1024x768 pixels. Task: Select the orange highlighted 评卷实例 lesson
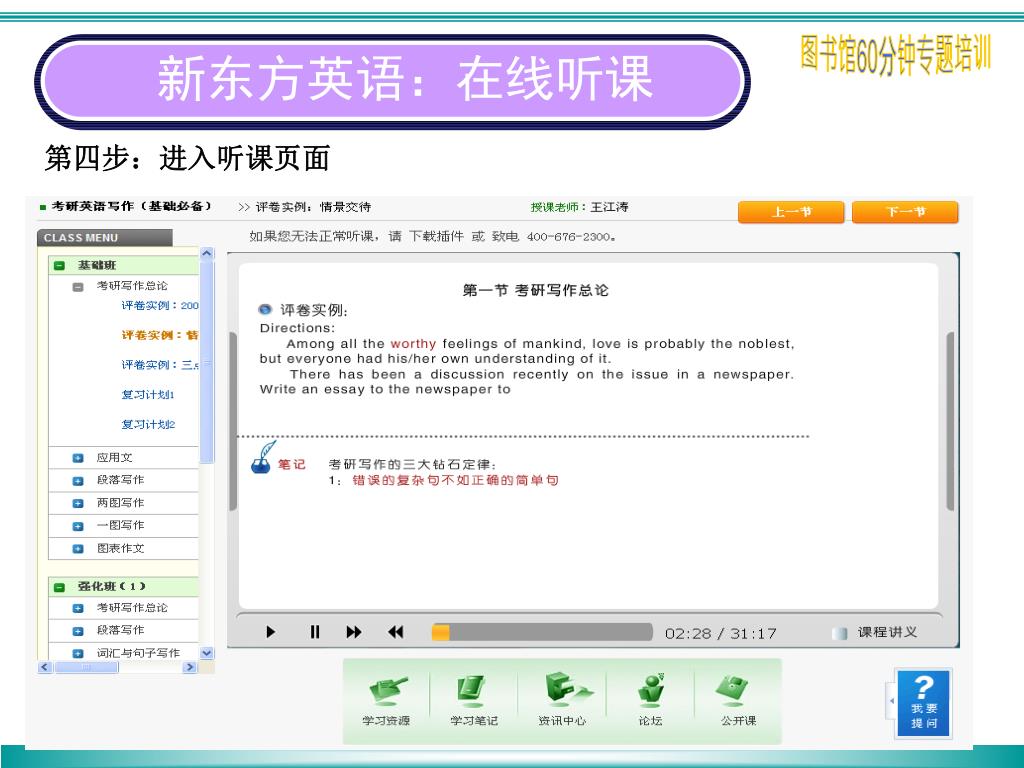tap(159, 335)
